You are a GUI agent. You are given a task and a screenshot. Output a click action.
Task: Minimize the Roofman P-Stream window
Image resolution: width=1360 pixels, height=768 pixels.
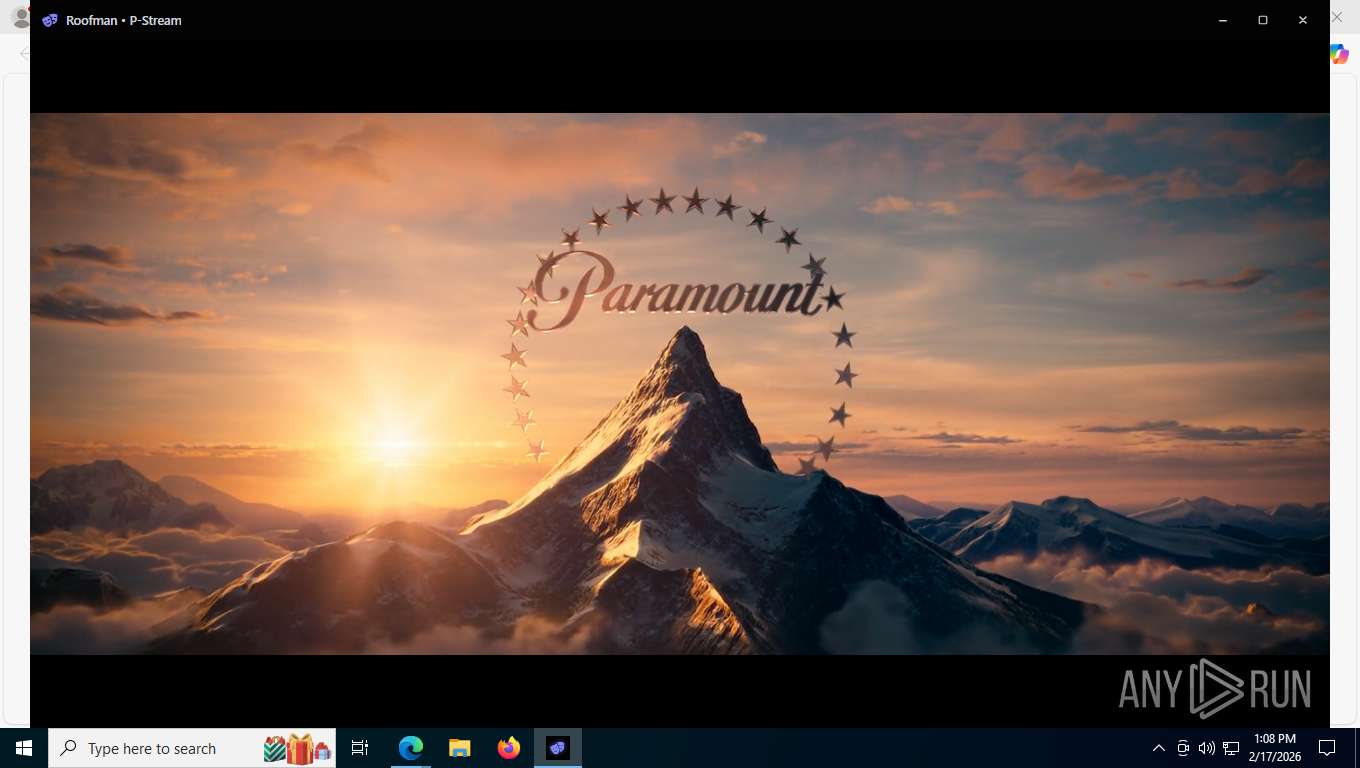(x=1223, y=20)
